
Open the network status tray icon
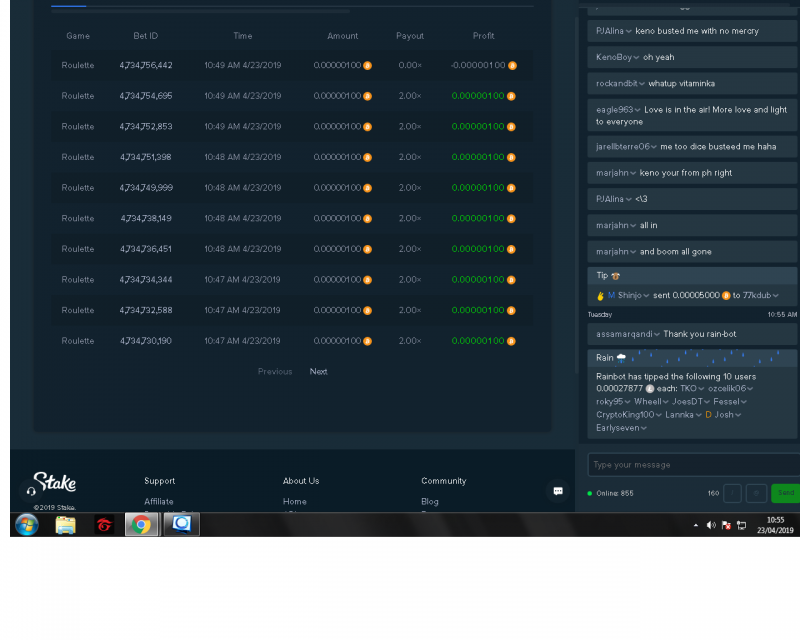(x=741, y=525)
